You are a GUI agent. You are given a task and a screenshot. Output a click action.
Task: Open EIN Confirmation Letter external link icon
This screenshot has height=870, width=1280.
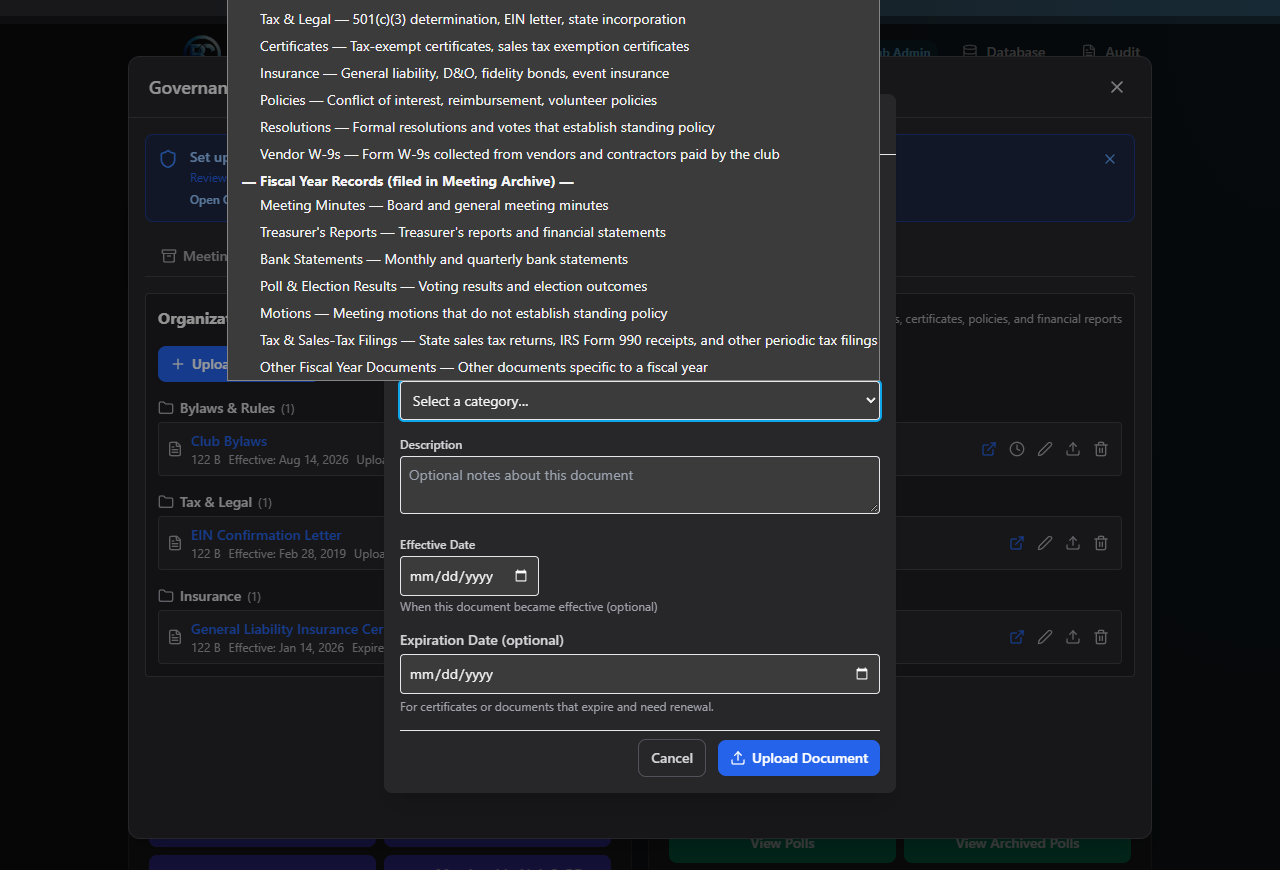1017,543
